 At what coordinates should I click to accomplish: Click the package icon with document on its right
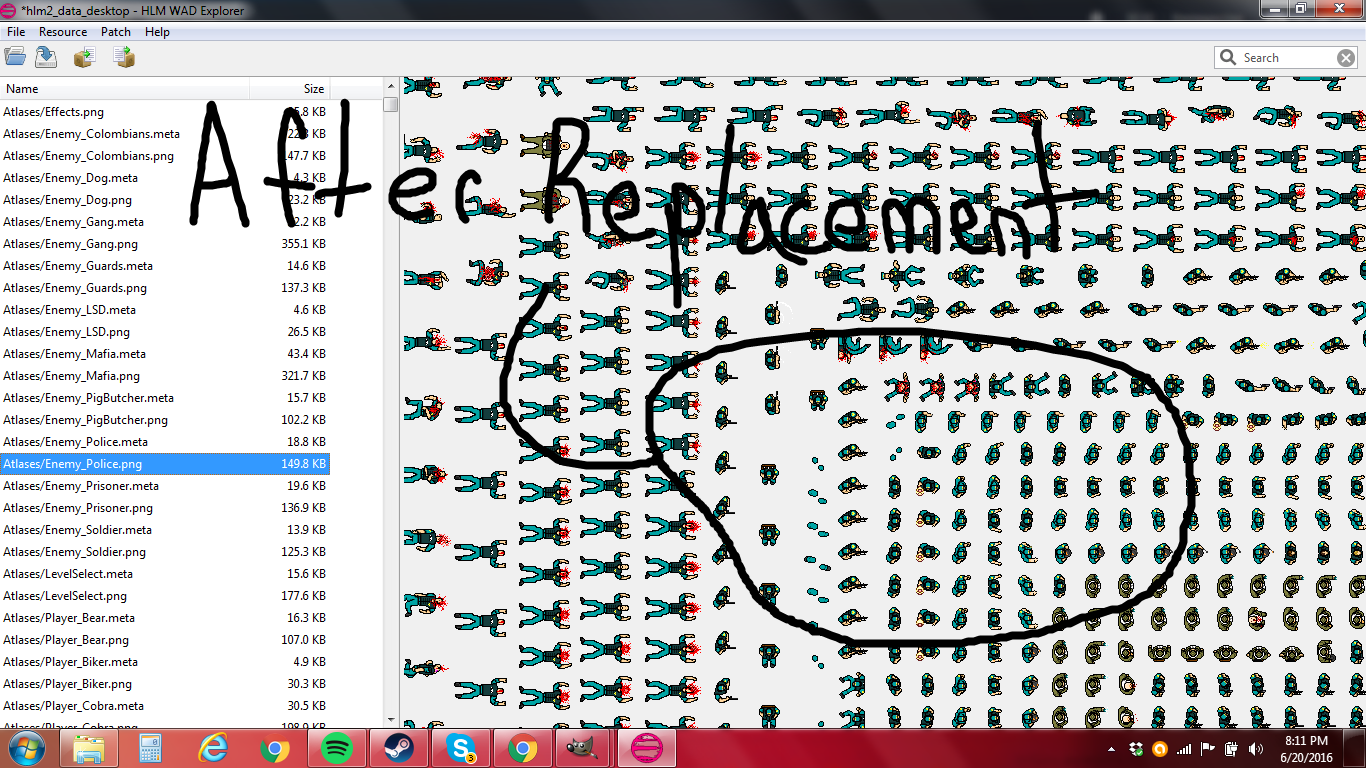point(84,58)
